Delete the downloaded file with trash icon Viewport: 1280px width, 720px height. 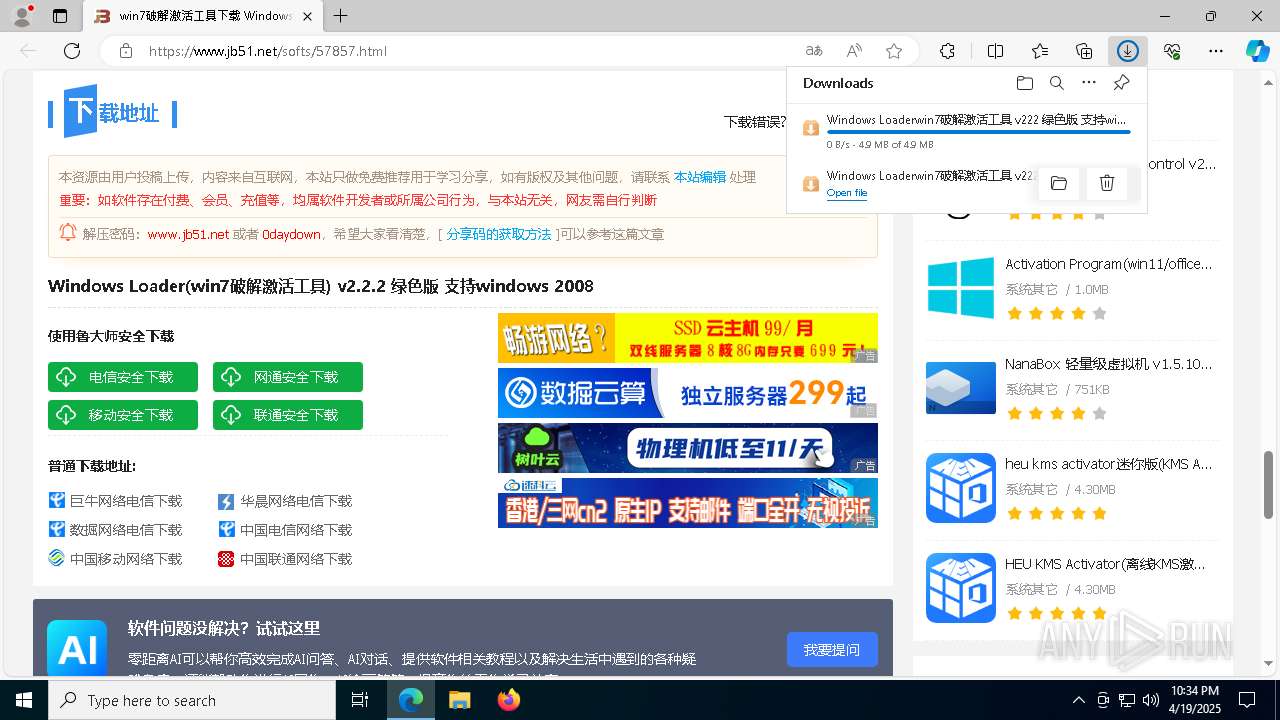coord(1107,183)
